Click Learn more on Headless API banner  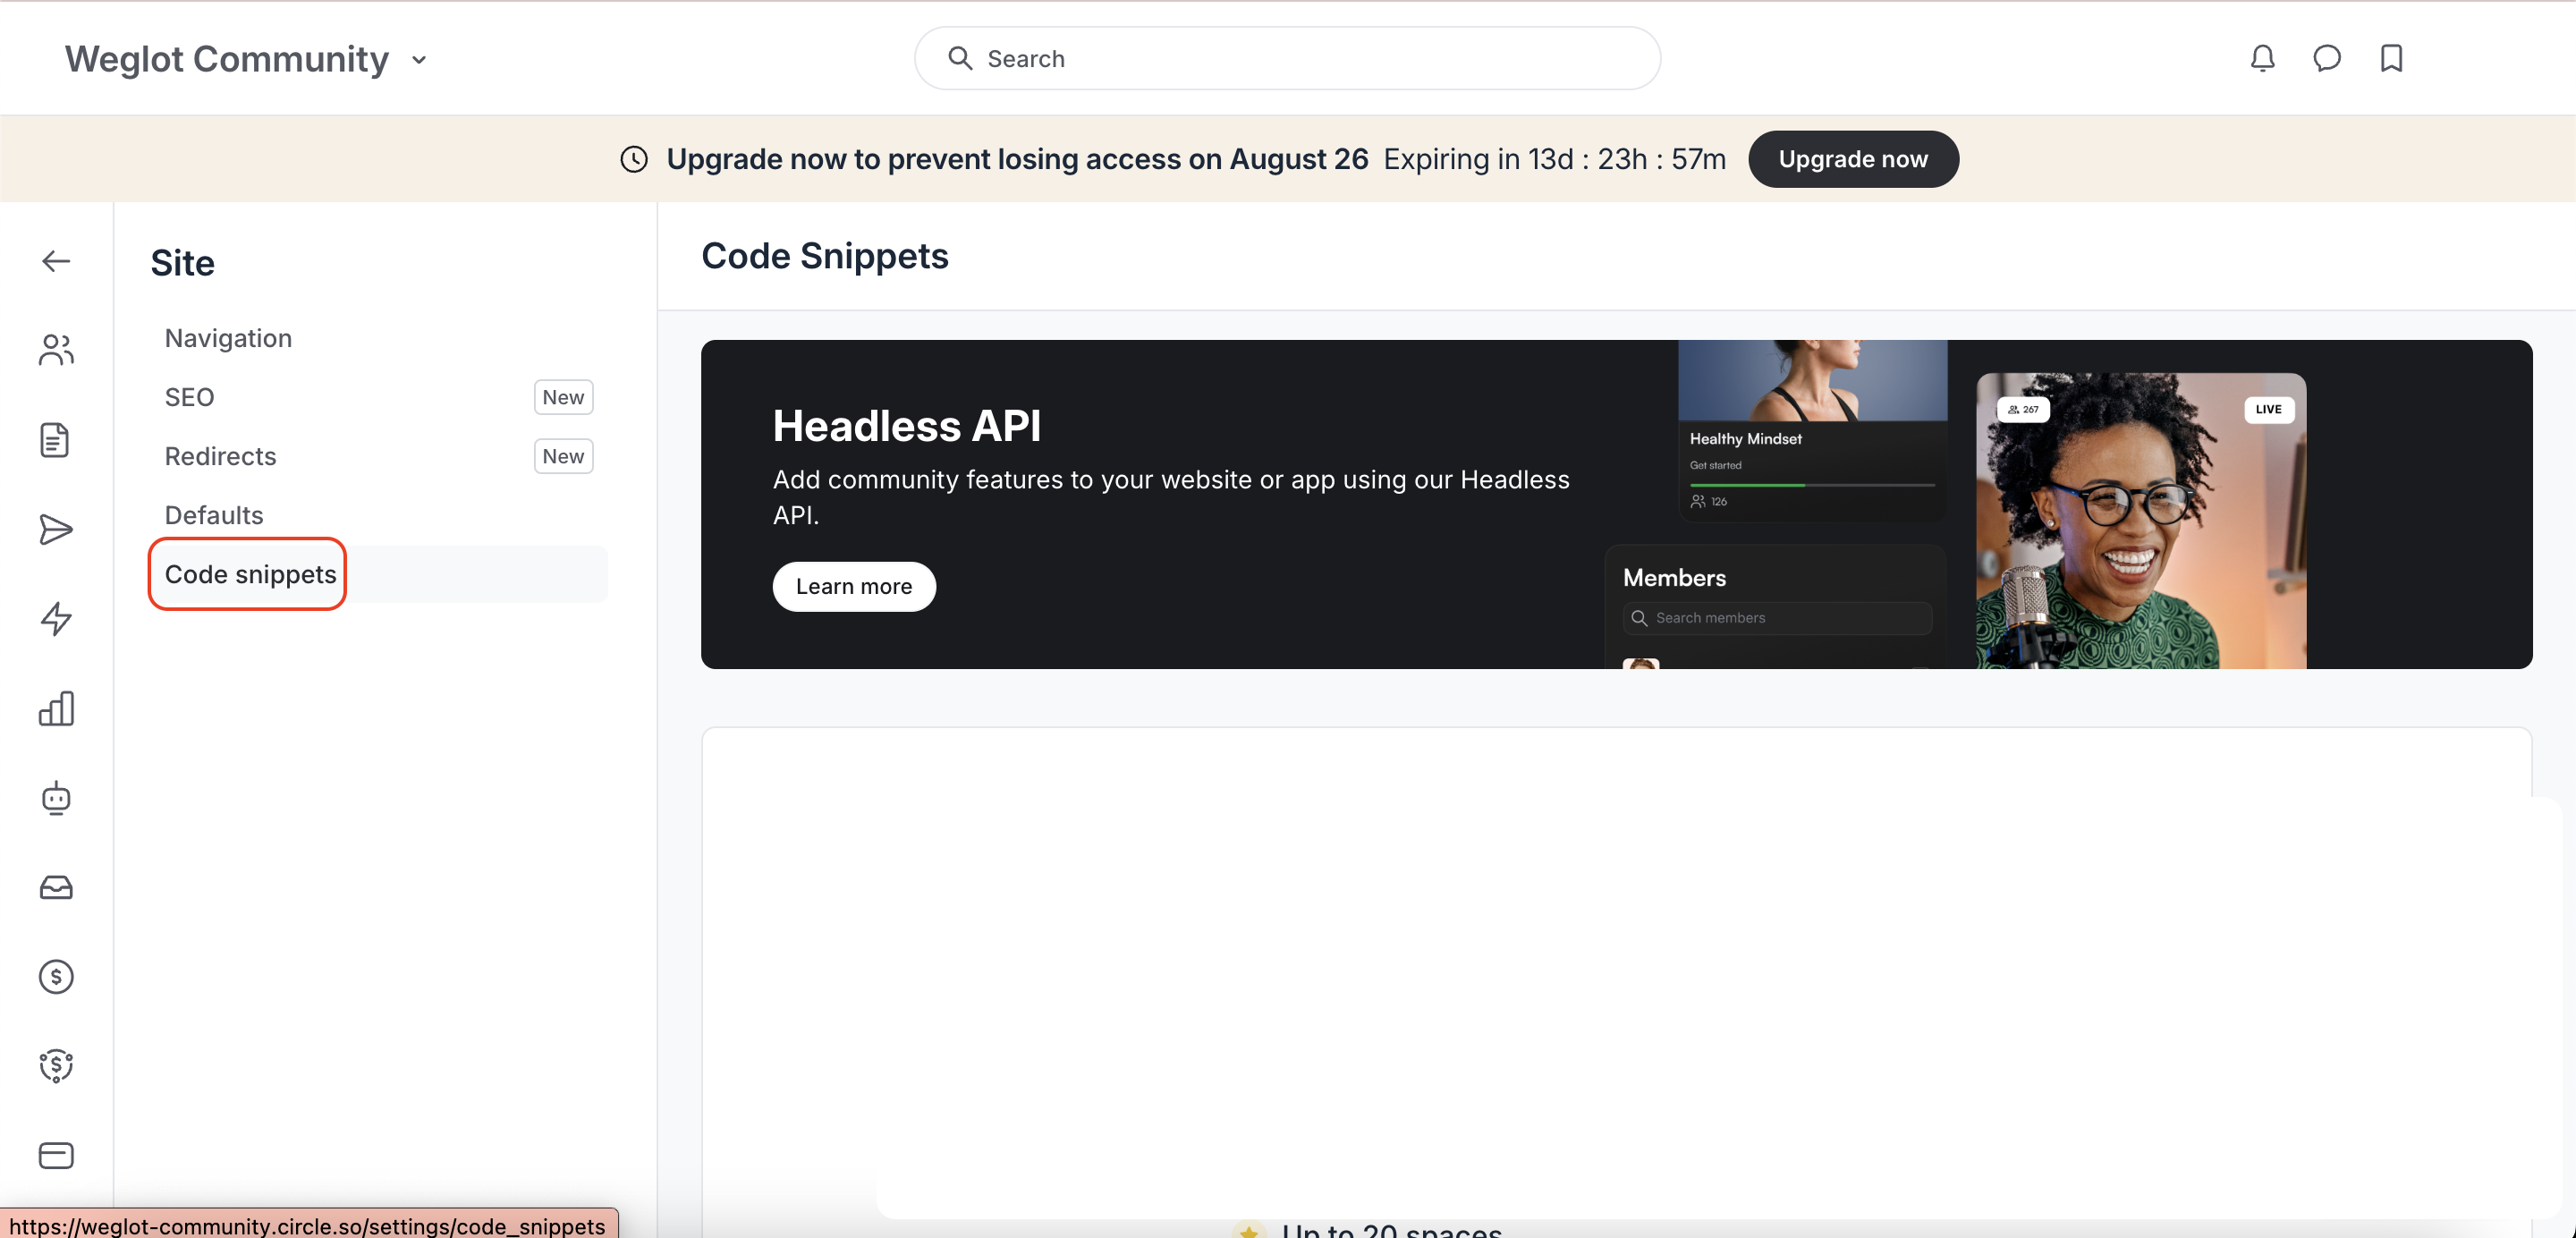click(x=854, y=586)
